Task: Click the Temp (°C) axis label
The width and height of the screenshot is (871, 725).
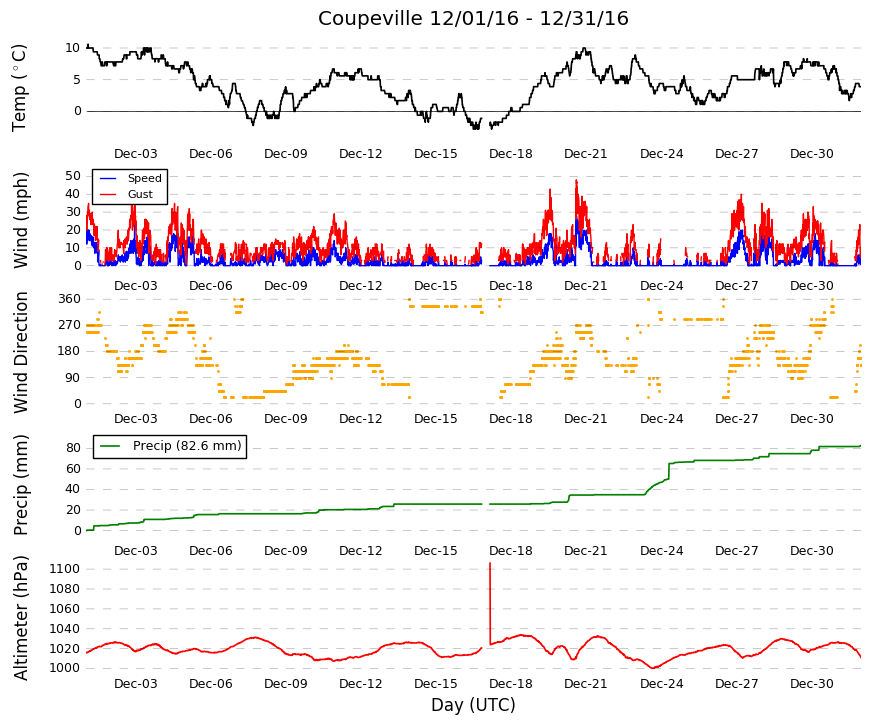Action: point(19,88)
